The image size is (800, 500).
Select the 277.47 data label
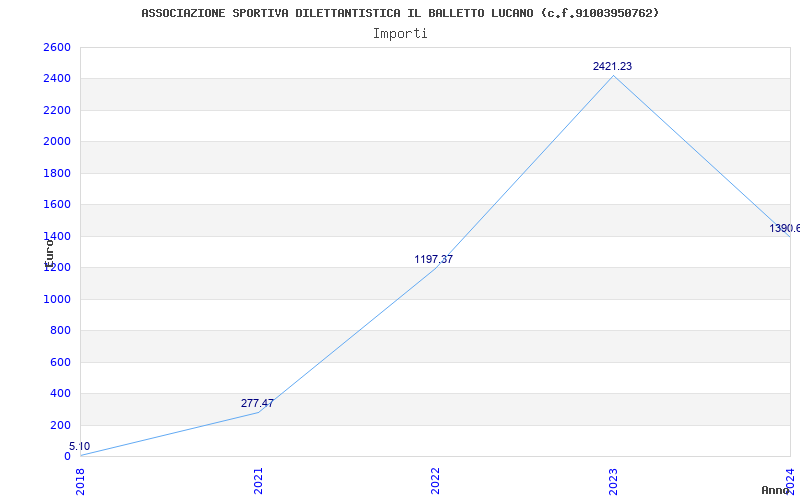pyautogui.click(x=257, y=403)
